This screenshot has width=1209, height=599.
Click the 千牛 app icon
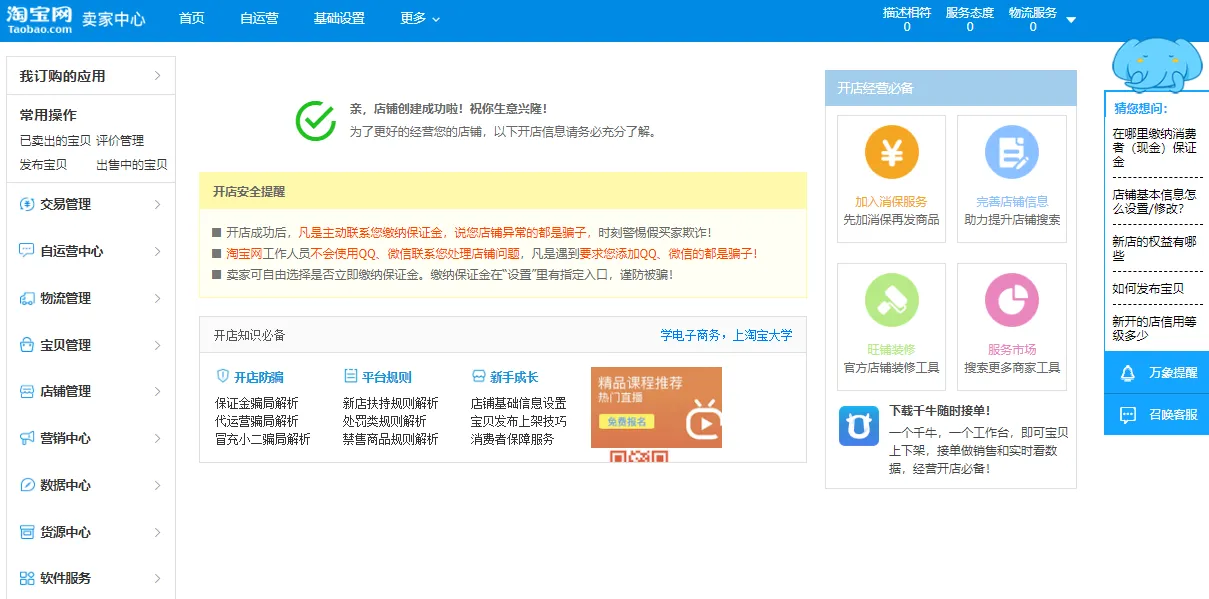[x=858, y=426]
